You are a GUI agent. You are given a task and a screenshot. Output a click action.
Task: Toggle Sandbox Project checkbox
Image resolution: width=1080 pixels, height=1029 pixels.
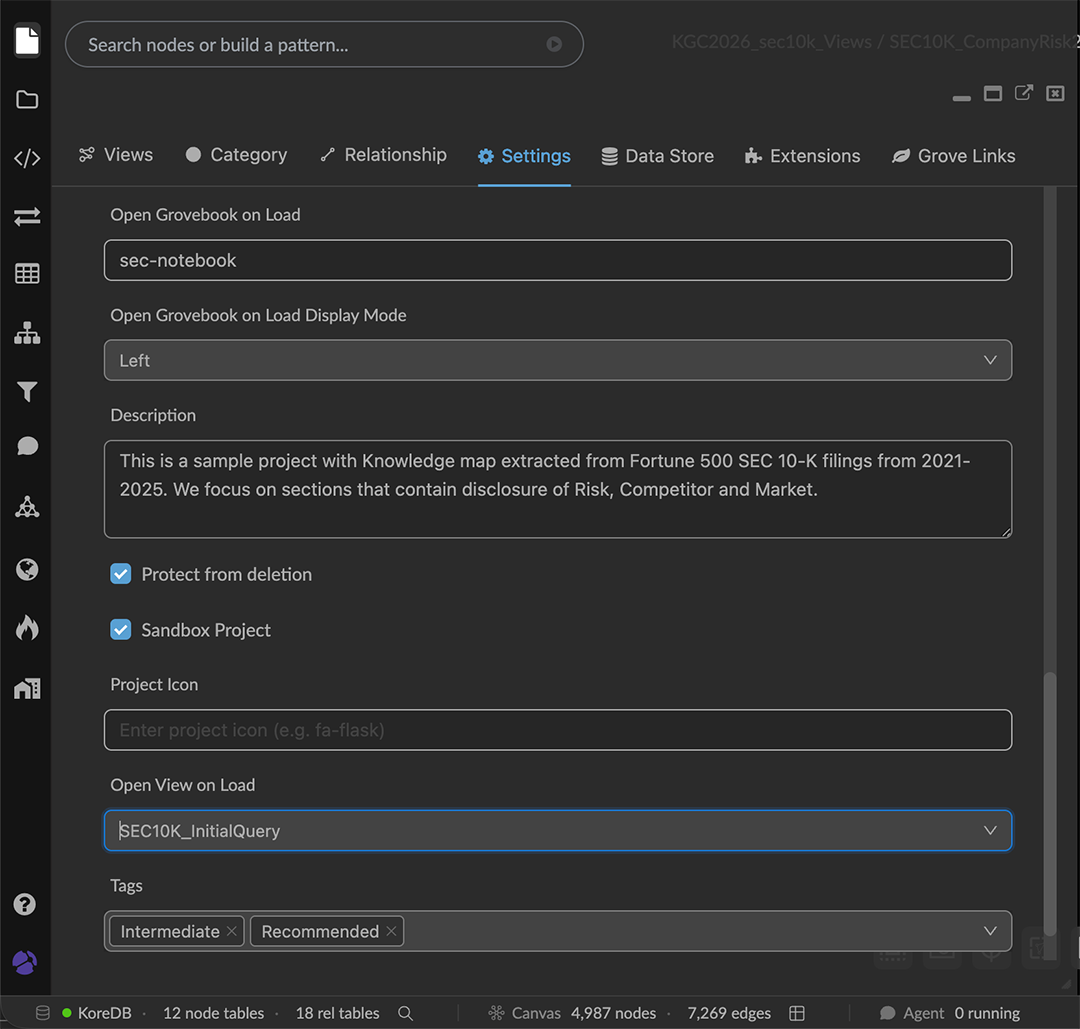[x=121, y=630]
